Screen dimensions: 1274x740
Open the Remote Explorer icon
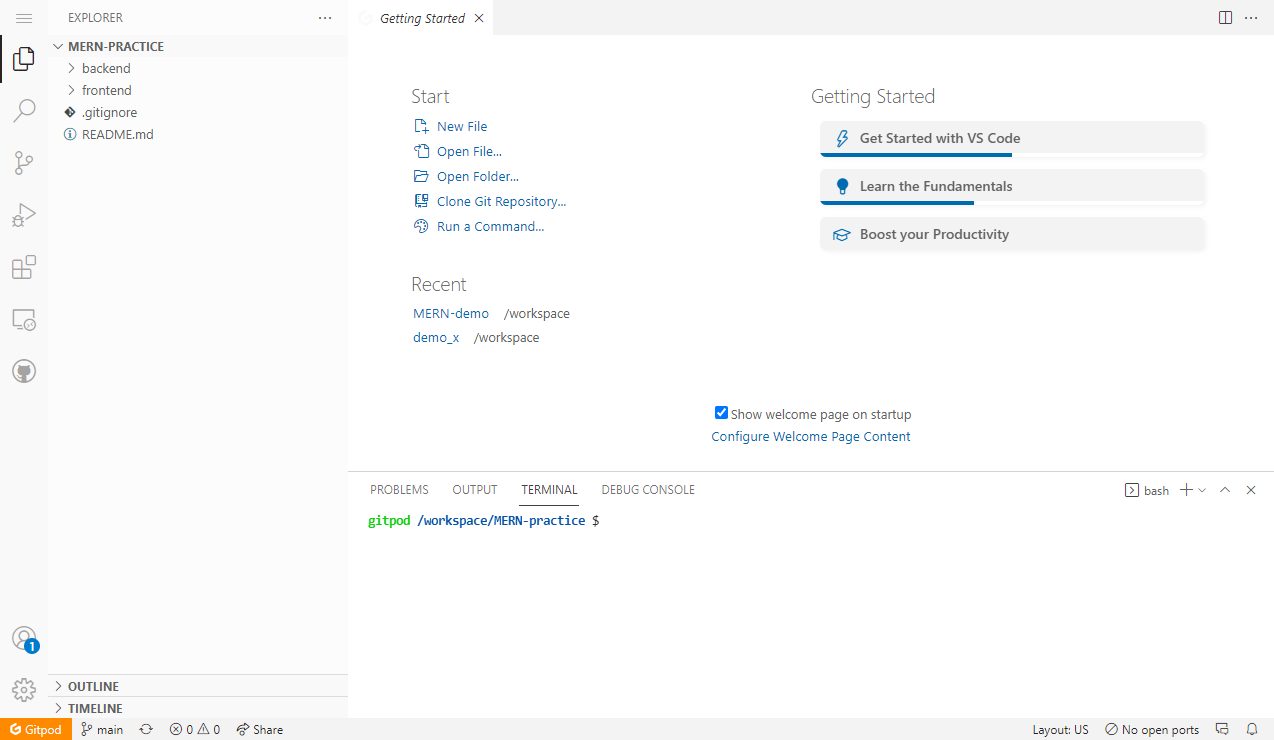(24, 320)
